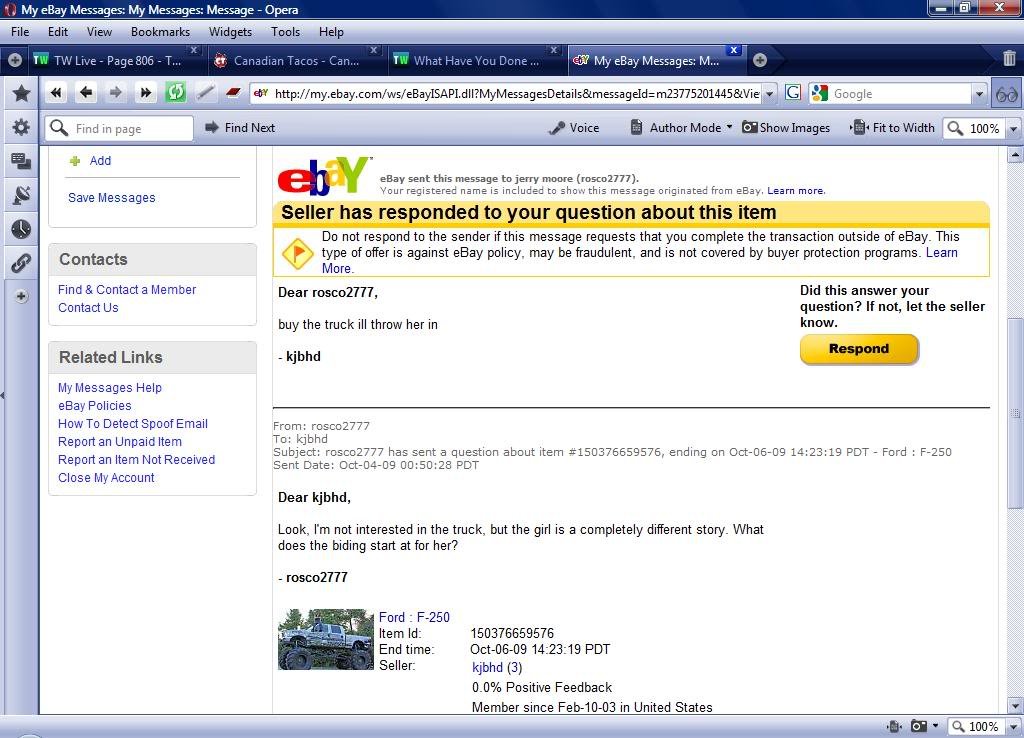Open the Google search engine dropdown arrow
1024x738 pixels.
979,94
